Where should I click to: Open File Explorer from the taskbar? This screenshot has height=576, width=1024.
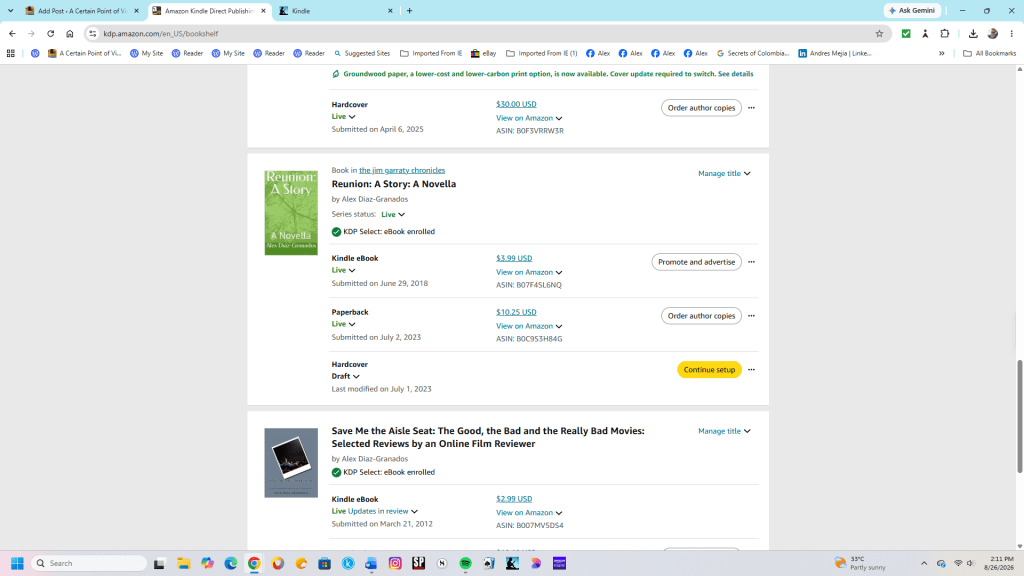click(184, 563)
